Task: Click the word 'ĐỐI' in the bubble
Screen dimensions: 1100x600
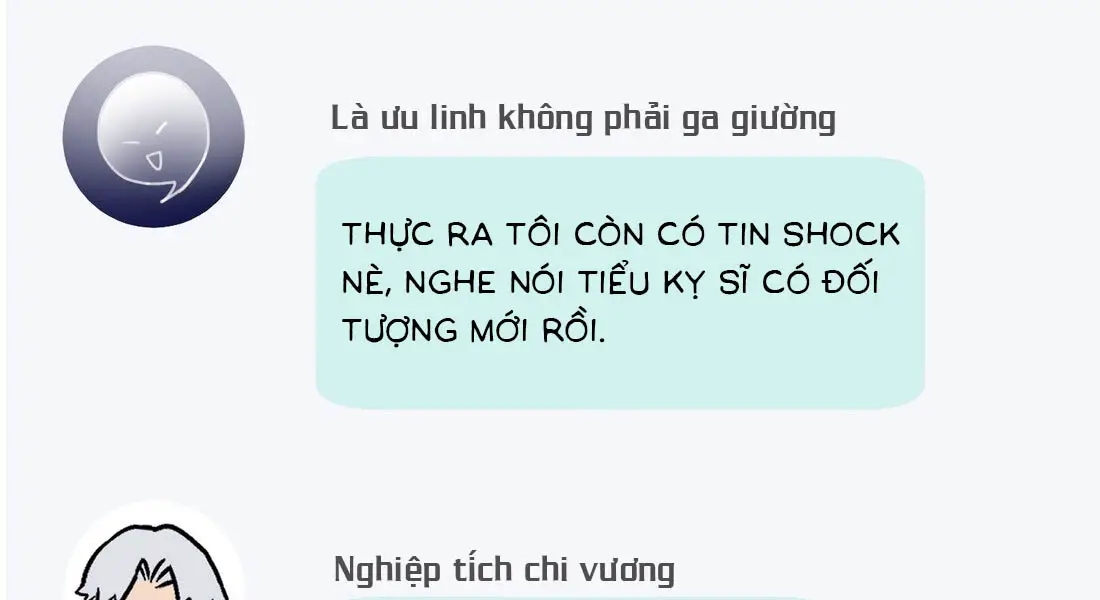Action: 852,281
